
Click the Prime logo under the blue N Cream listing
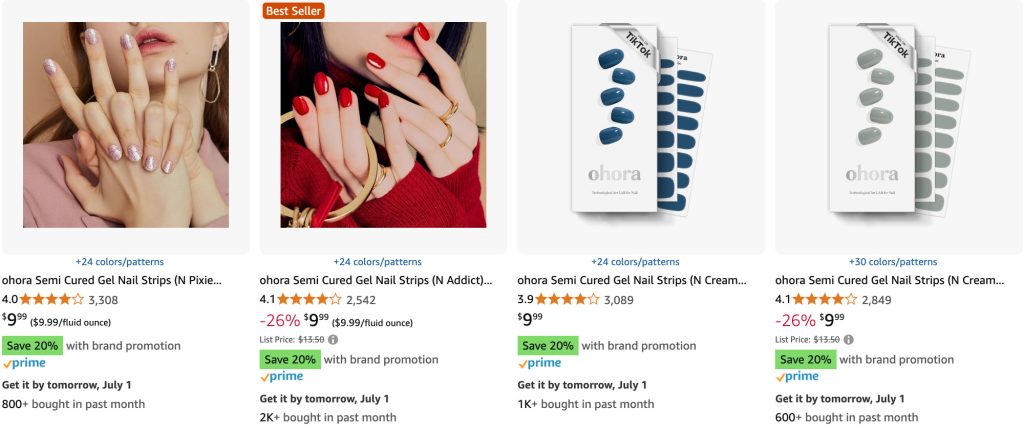[539, 363]
